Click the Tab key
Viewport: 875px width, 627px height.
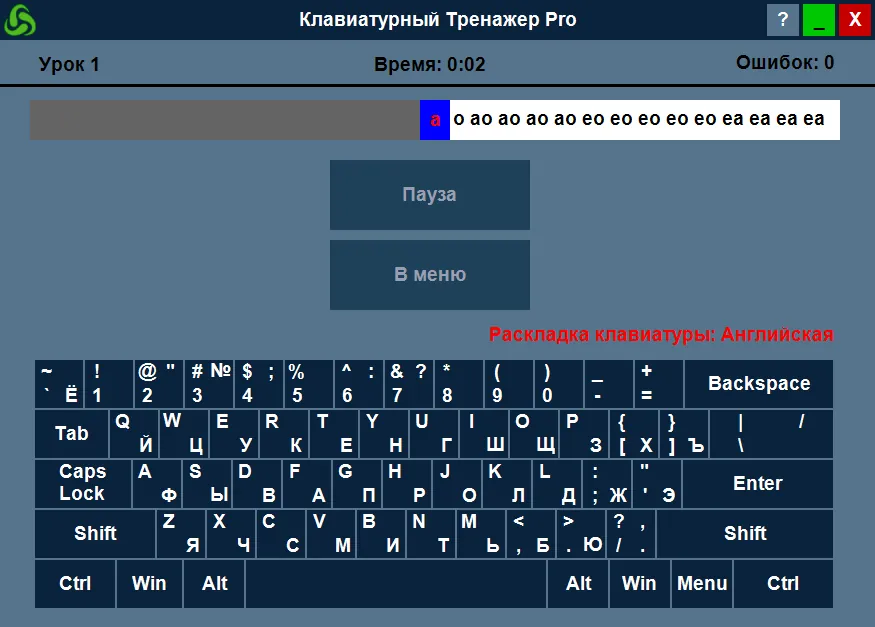point(71,433)
